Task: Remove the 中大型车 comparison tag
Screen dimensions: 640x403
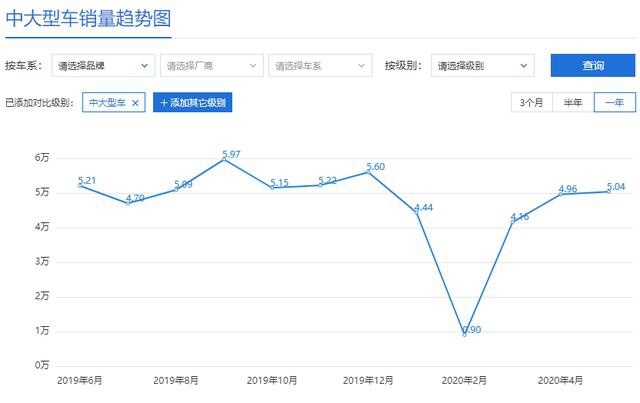Action: coord(136,103)
